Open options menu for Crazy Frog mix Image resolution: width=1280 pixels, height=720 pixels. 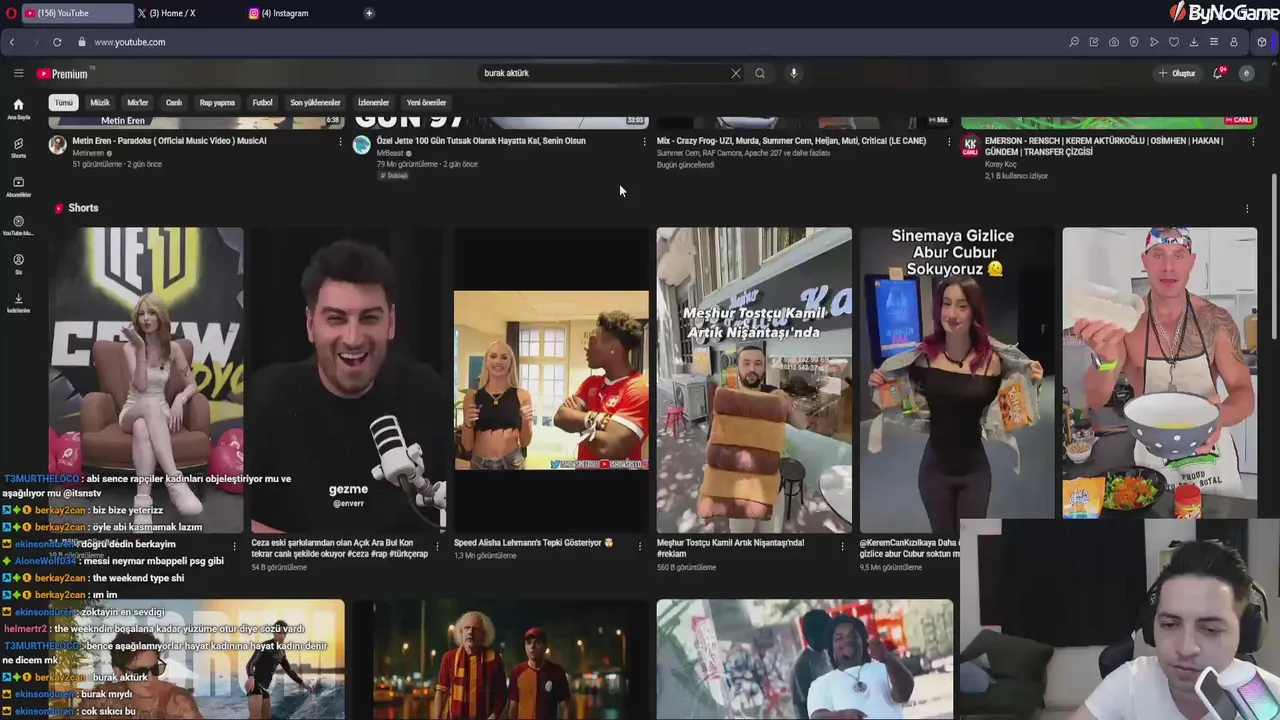pyautogui.click(x=949, y=142)
